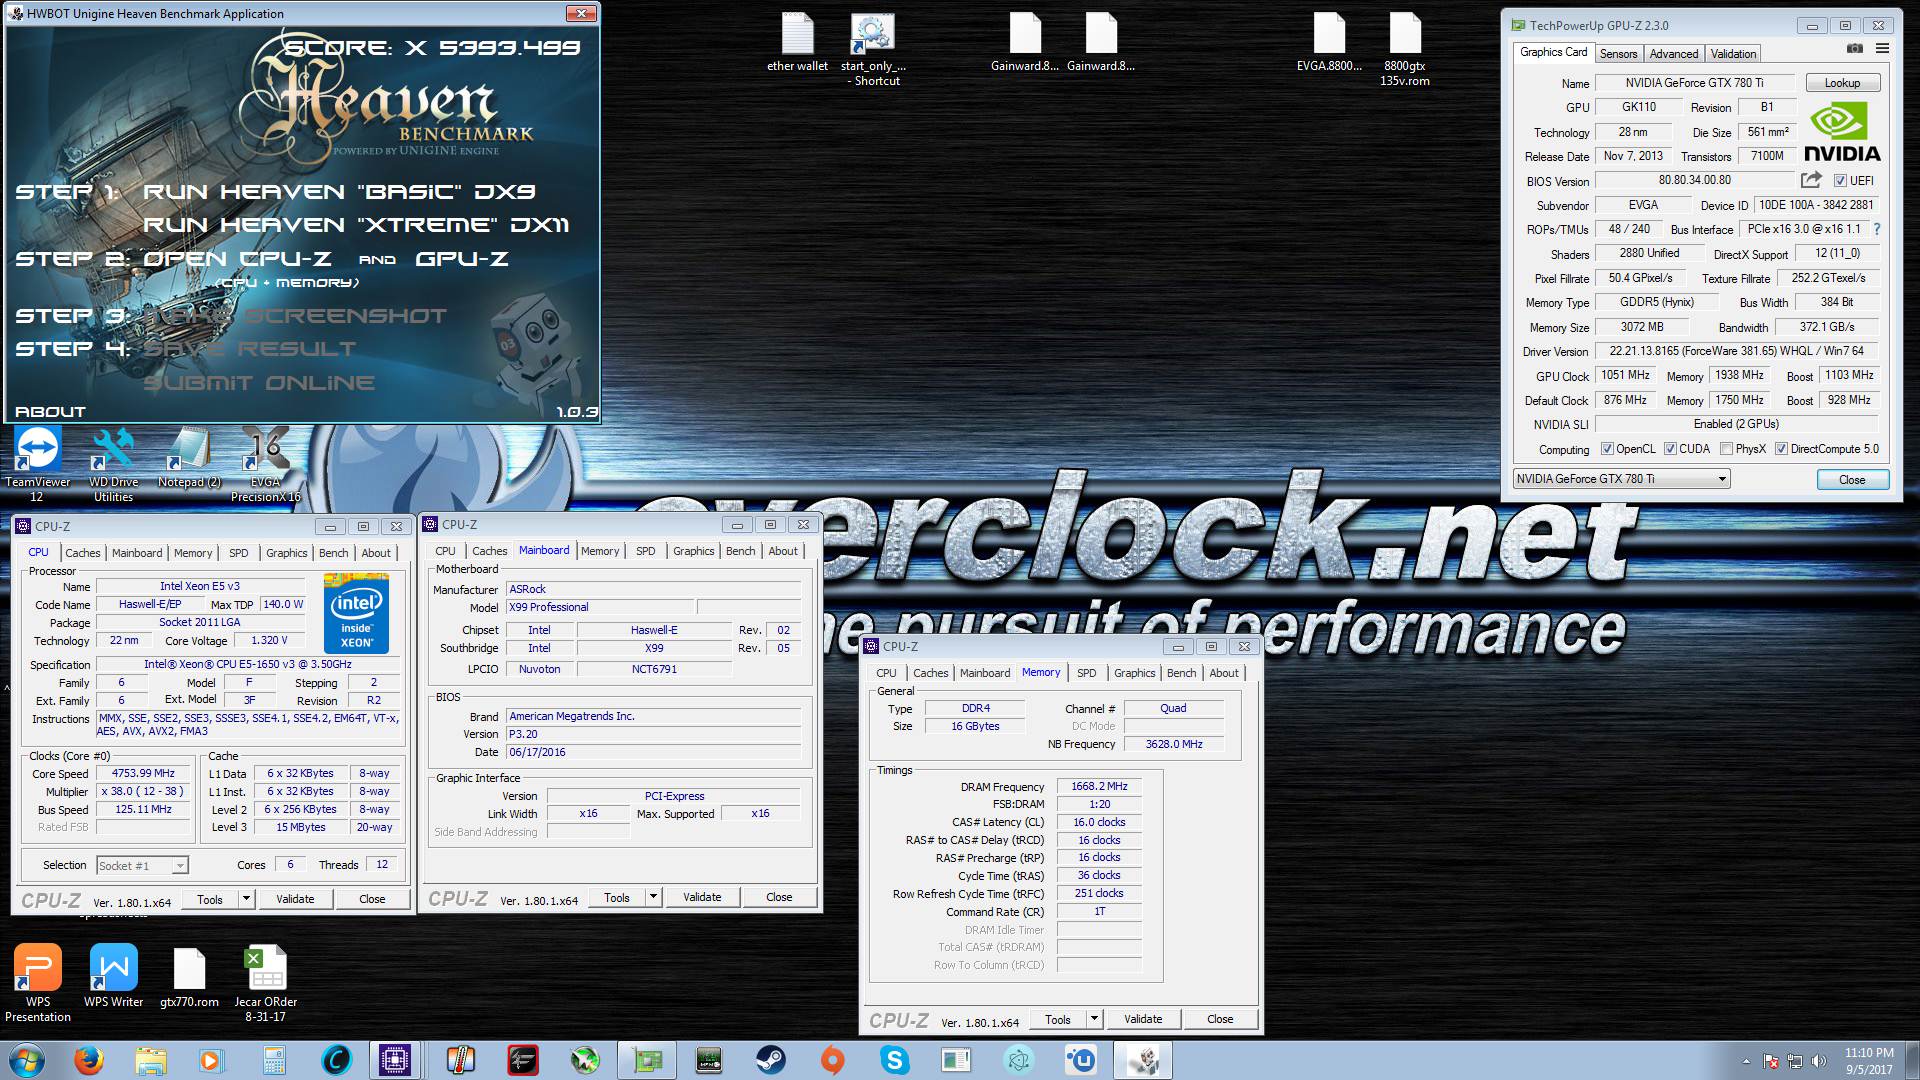Launch EVGA PrecisionX 16 desktop icon
This screenshot has width=1920, height=1080.
click(x=265, y=465)
